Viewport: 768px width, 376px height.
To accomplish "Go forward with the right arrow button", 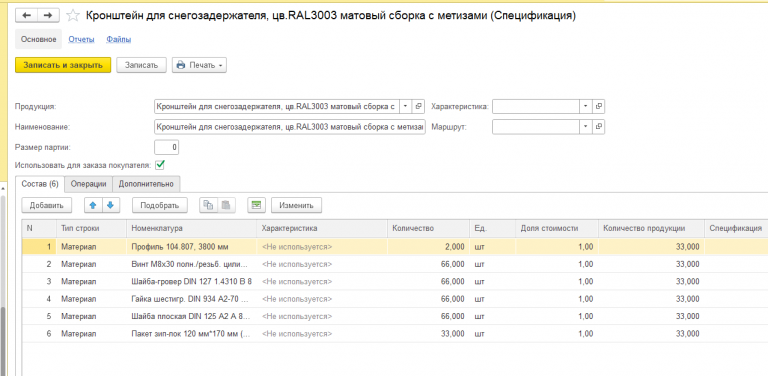I will (48, 16).
